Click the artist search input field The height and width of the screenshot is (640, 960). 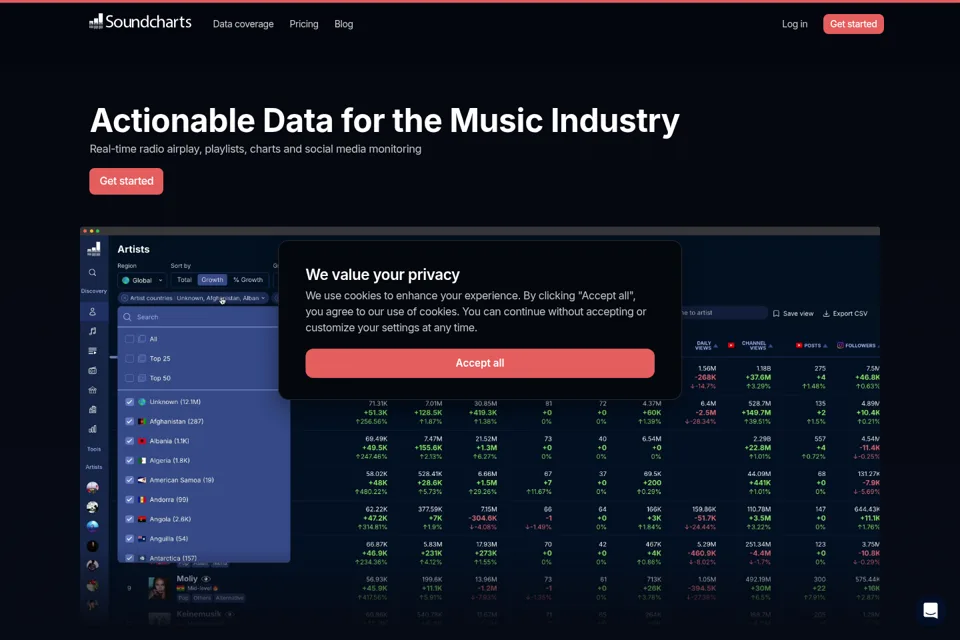pos(724,313)
